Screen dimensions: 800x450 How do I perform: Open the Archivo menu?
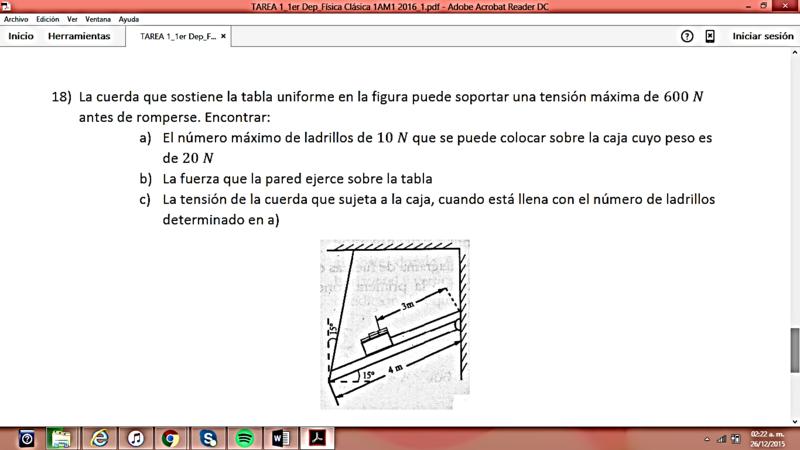coord(17,19)
